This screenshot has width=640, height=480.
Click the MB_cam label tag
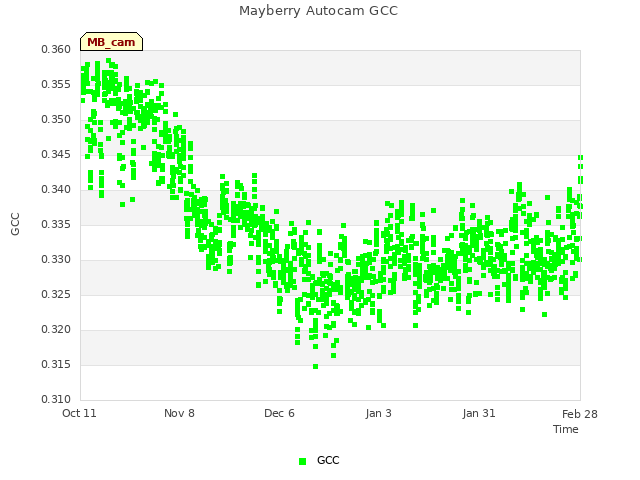[x=111, y=42]
